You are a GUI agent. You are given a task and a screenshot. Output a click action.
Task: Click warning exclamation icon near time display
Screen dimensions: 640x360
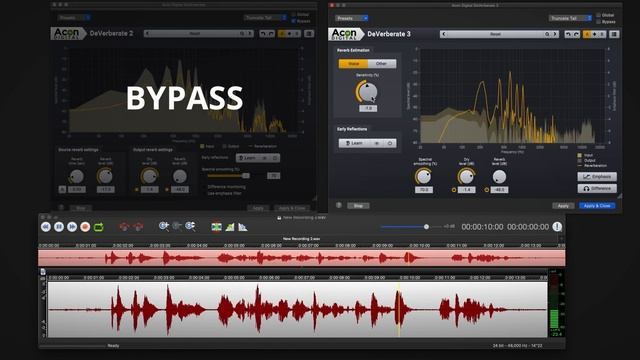[x=557, y=227]
